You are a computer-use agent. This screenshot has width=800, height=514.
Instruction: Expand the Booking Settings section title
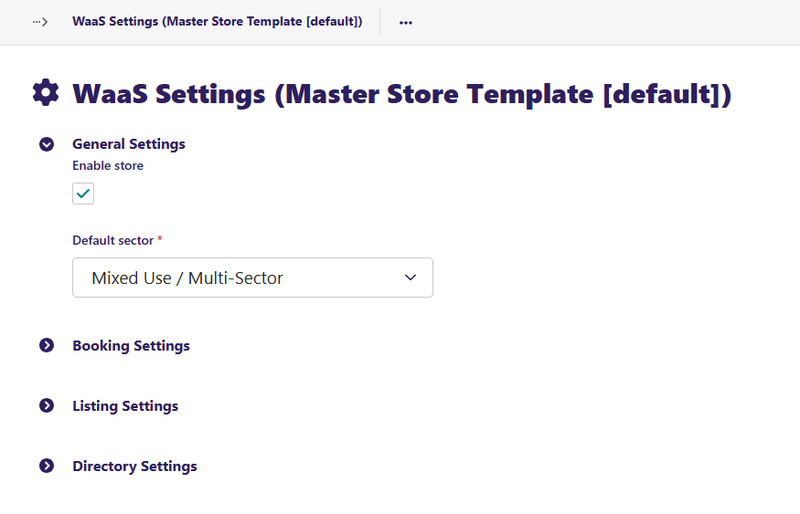pyautogui.click(x=131, y=346)
